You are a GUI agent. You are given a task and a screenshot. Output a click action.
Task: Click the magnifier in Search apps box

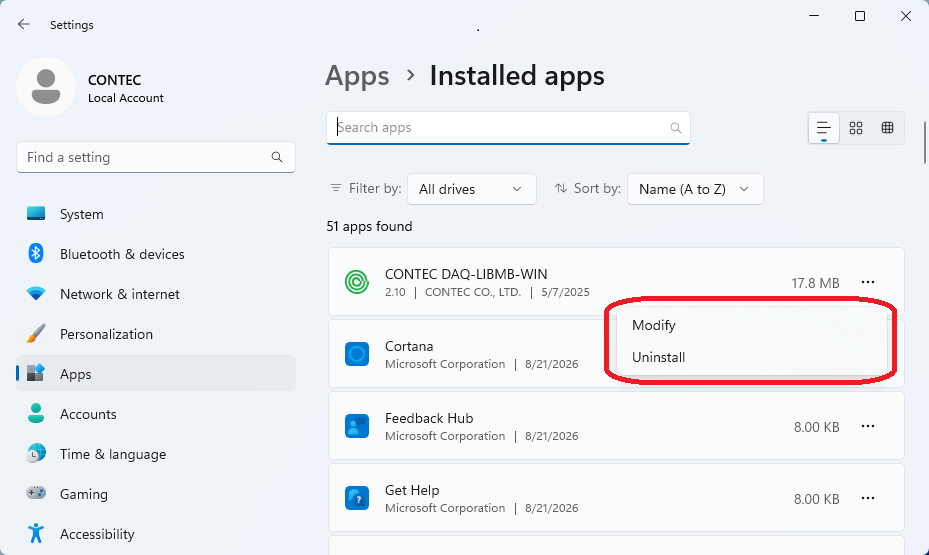pyautogui.click(x=675, y=127)
